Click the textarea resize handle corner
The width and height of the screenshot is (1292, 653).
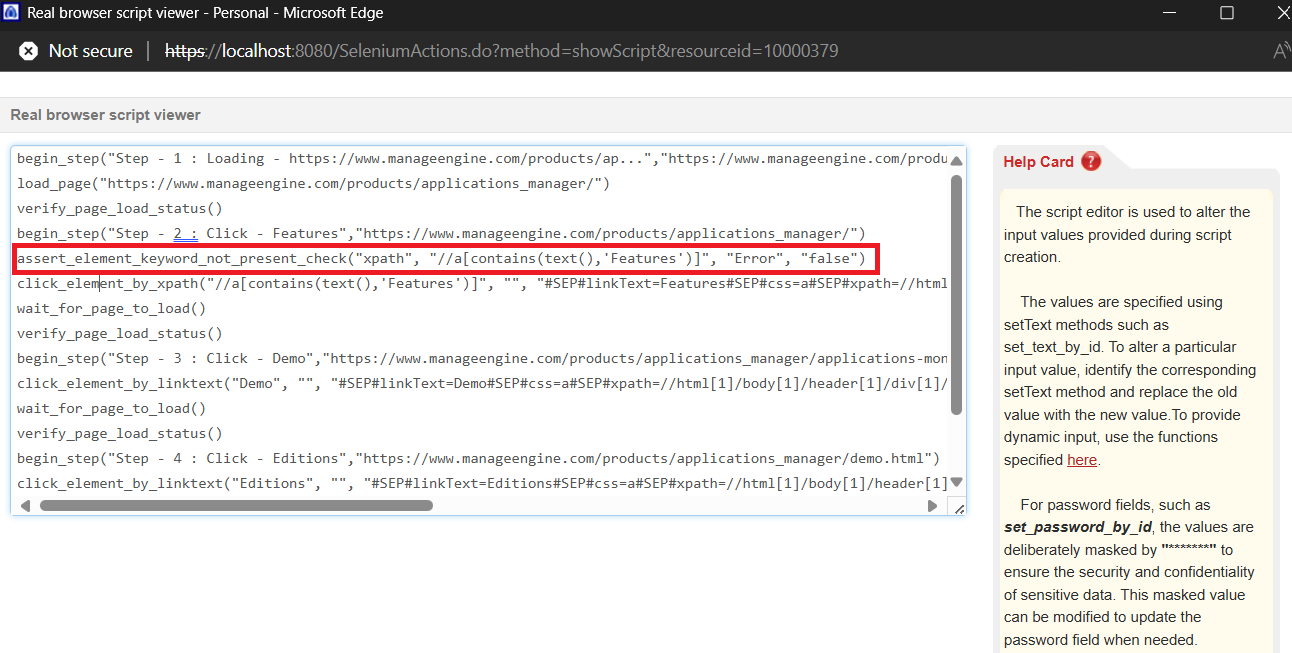959,508
